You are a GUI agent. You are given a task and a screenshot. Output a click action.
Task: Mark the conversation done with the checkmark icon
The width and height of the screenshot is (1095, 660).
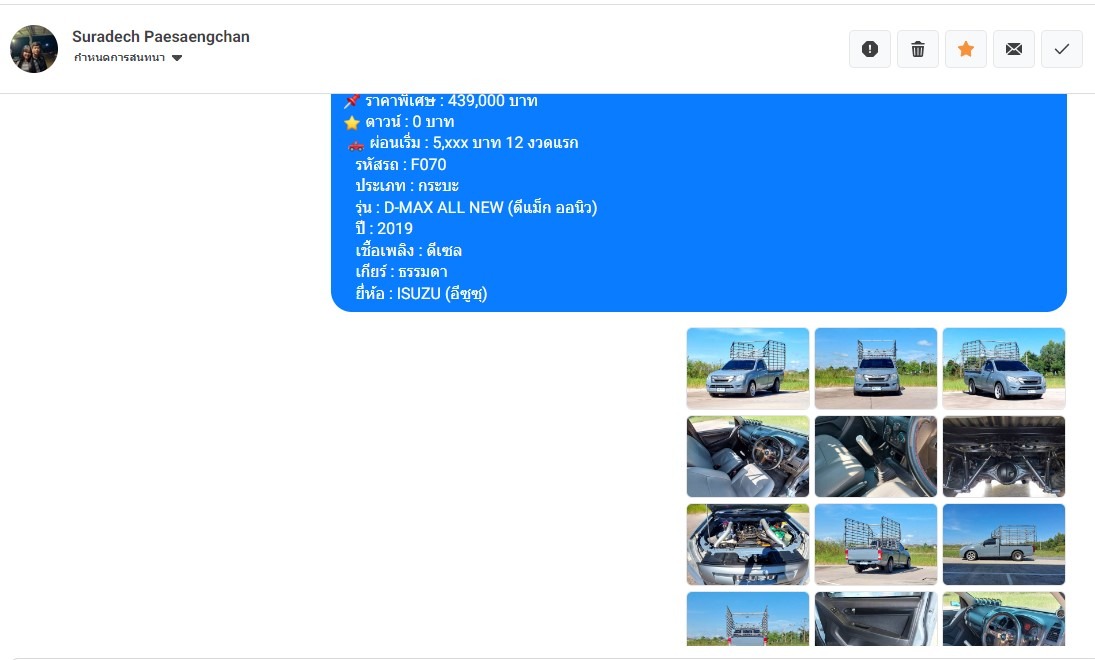pyautogui.click(x=1061, y=49)
